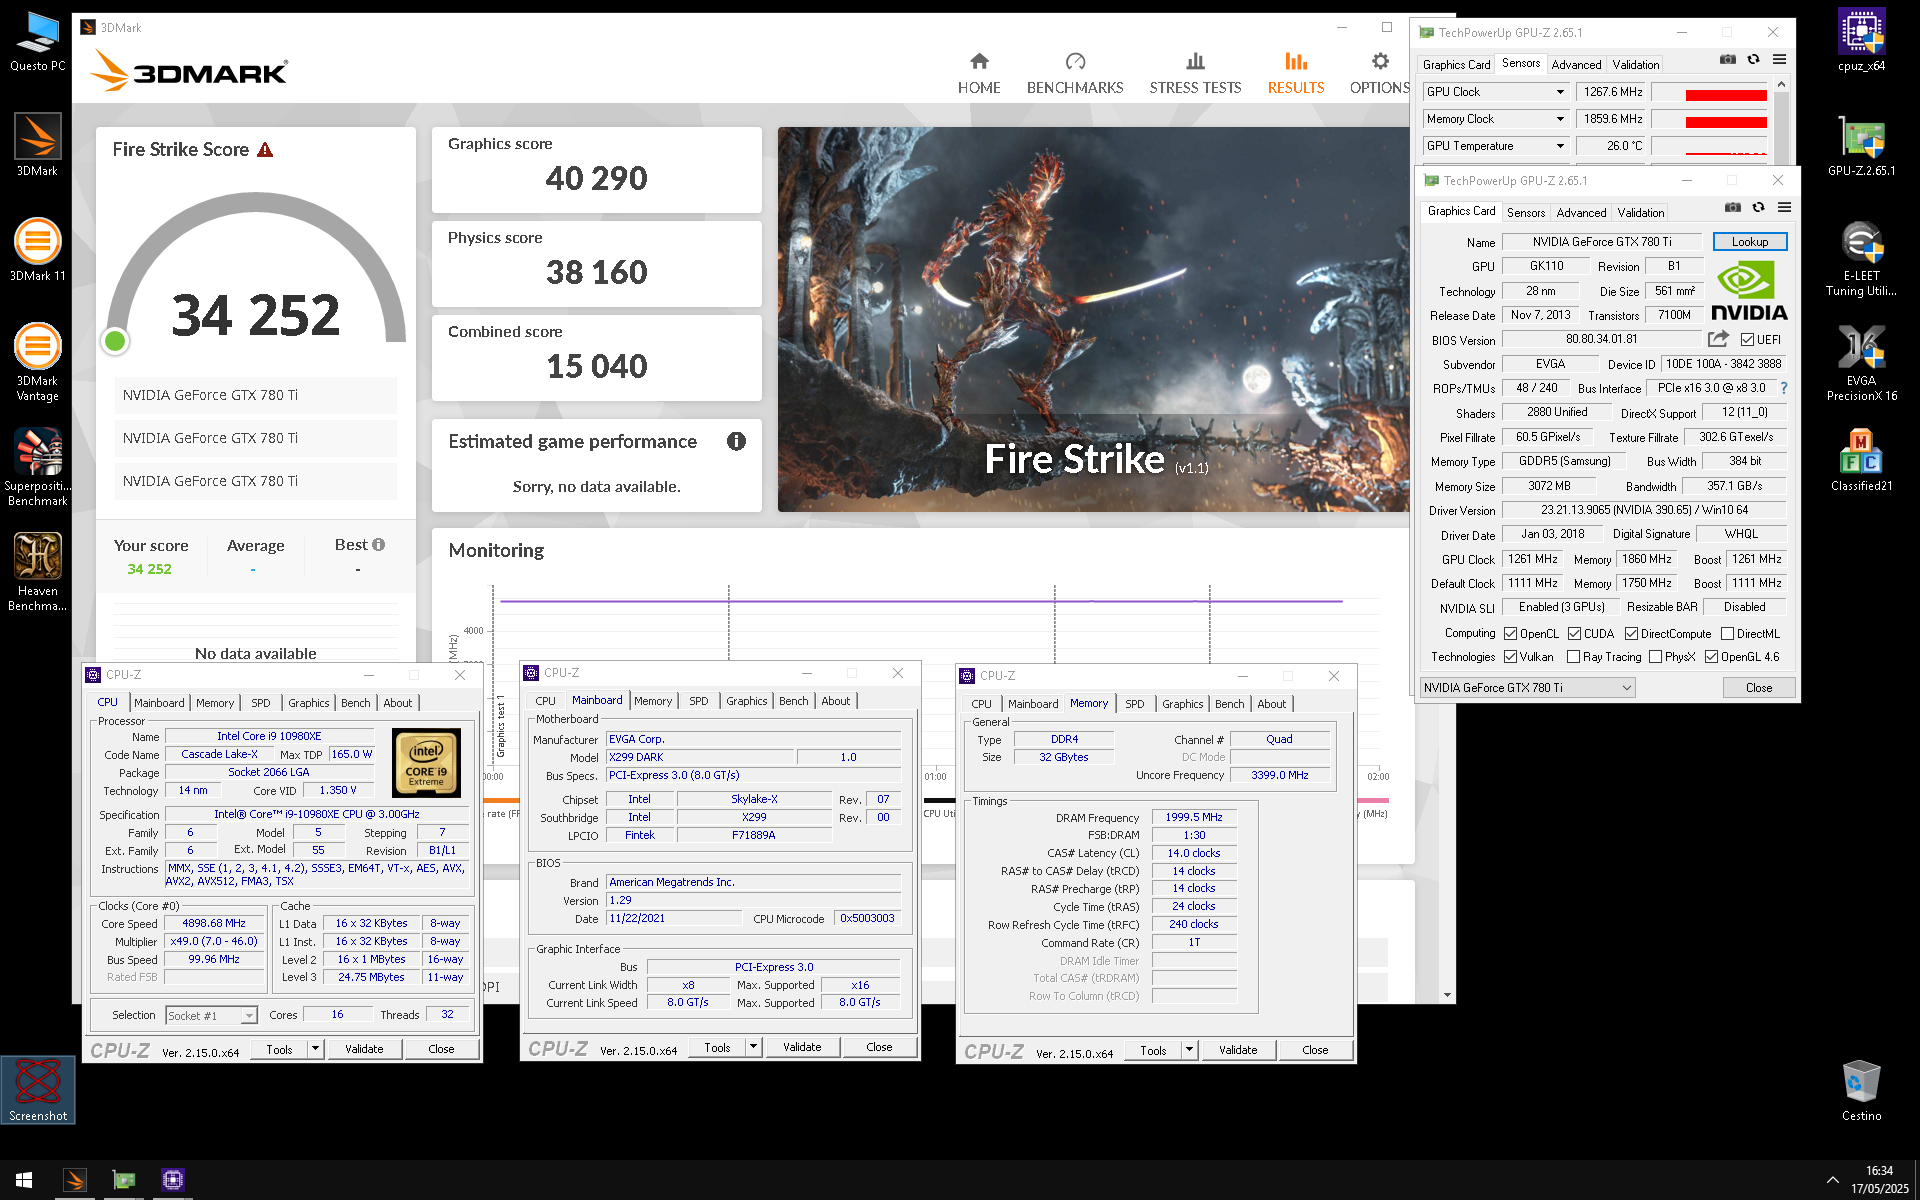The height and width of the screenshot is (1200, 1920).
Task: Switch to 3DMark Results tab
Action: [x=1295, y=74]
